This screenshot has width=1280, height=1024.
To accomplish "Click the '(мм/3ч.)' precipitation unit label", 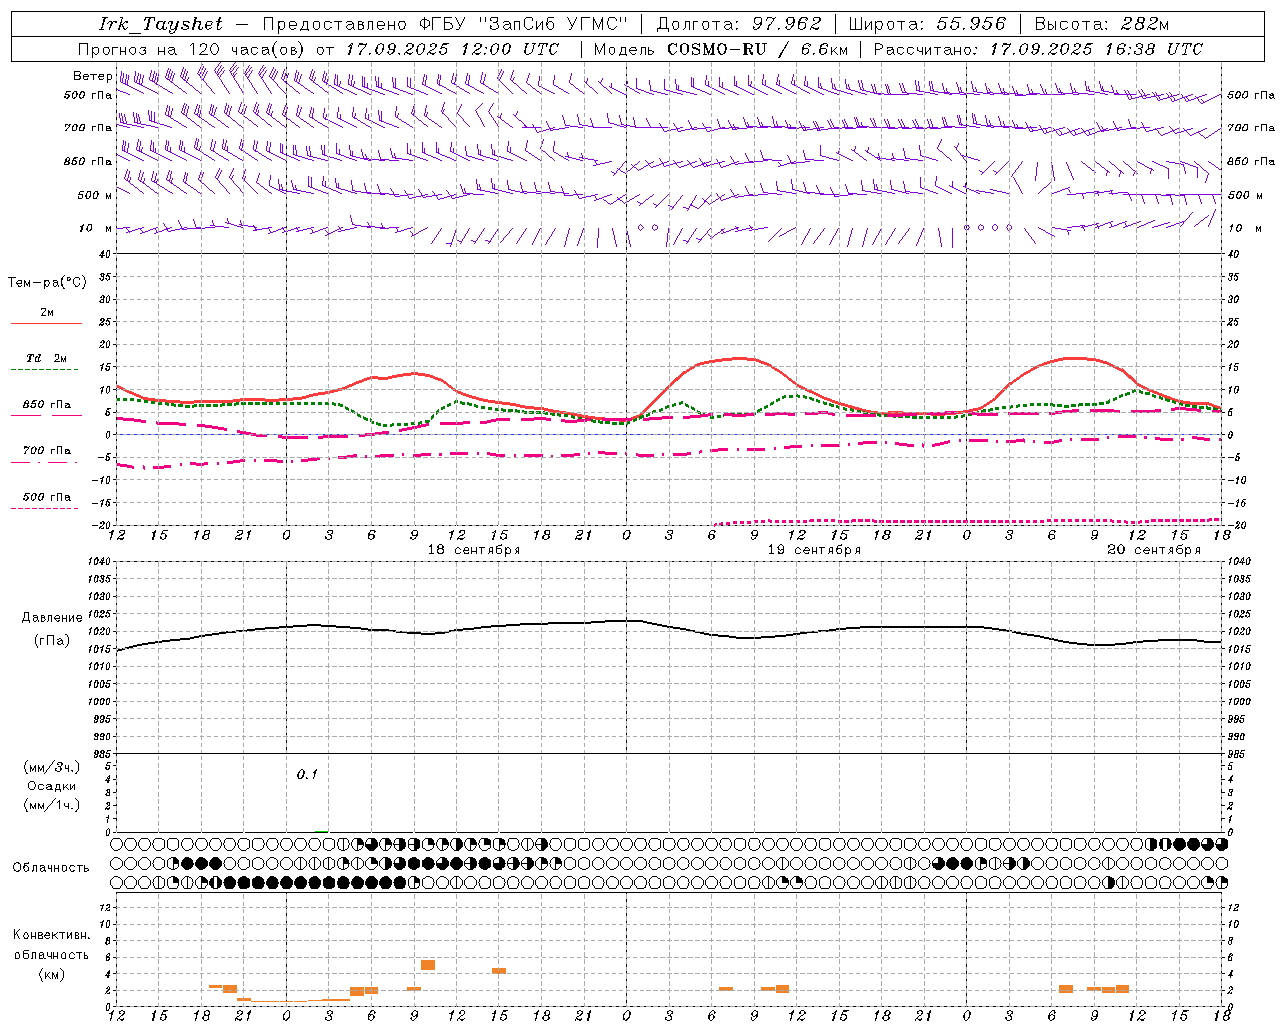I will [52, 767].
